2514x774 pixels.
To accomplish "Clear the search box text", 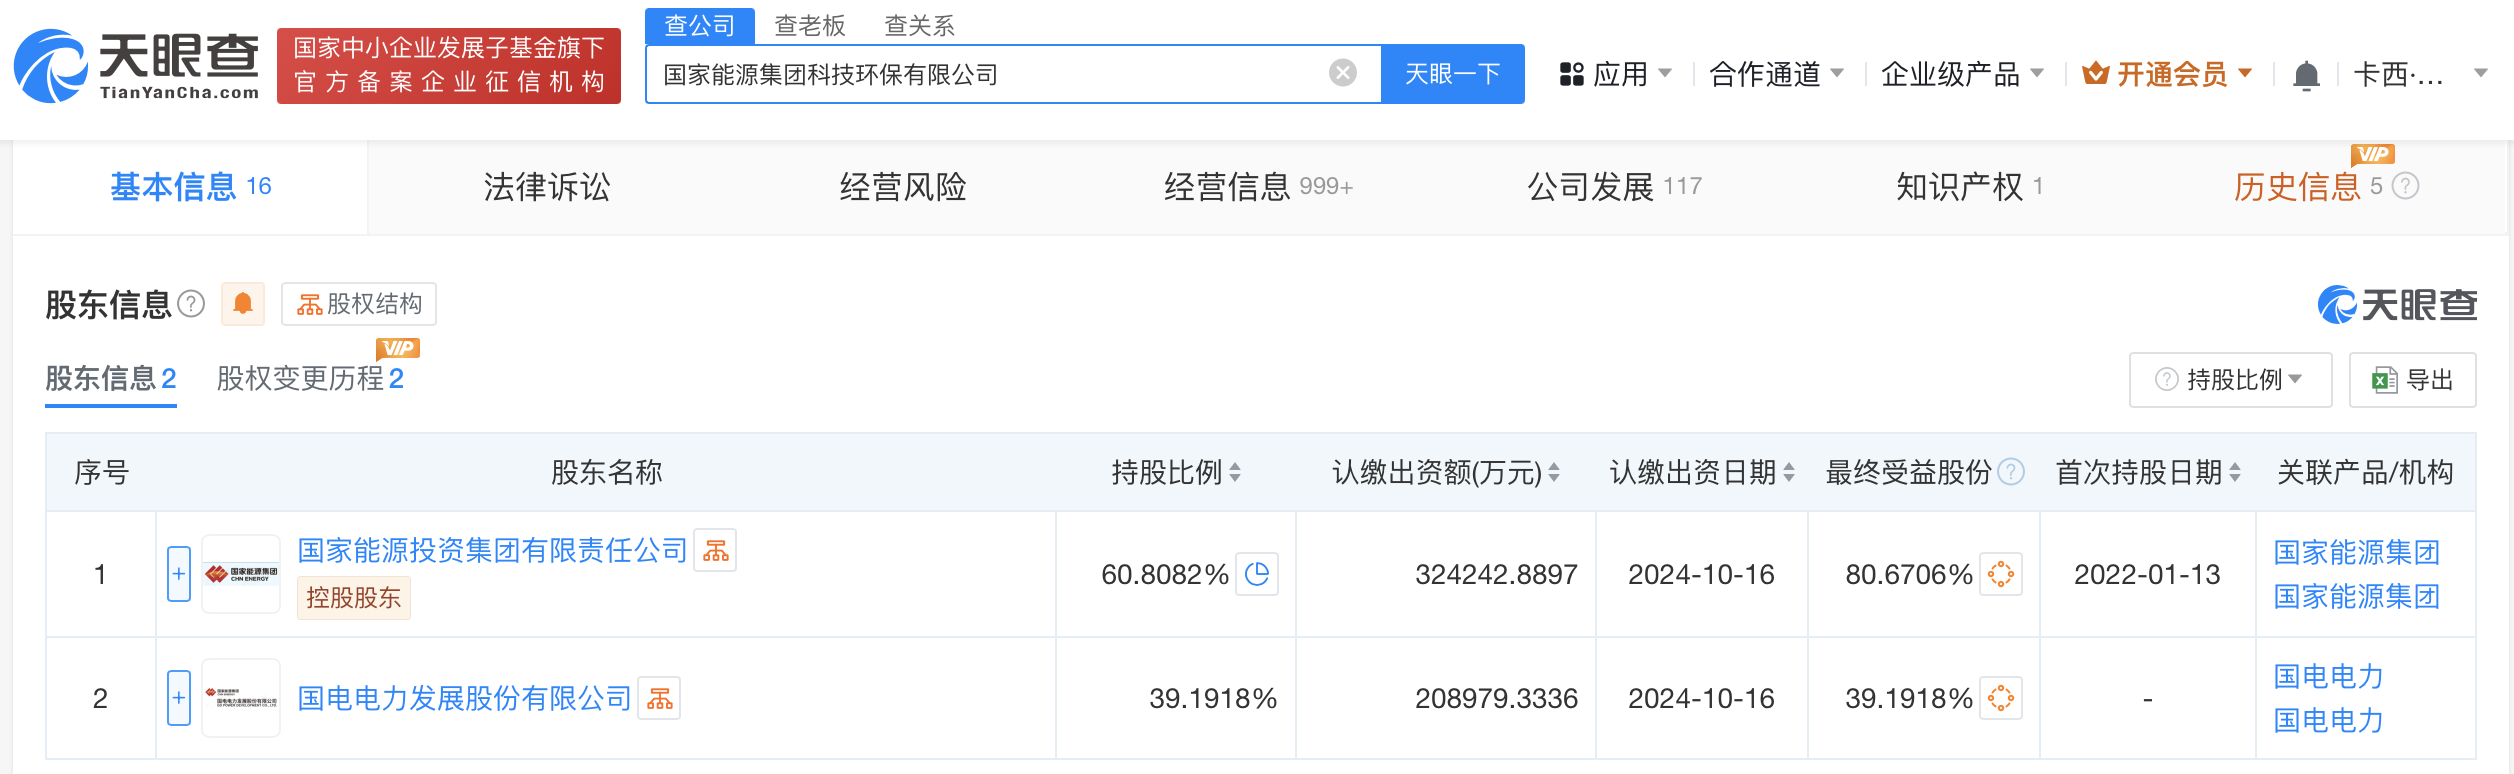I will tap(1342, 73).
